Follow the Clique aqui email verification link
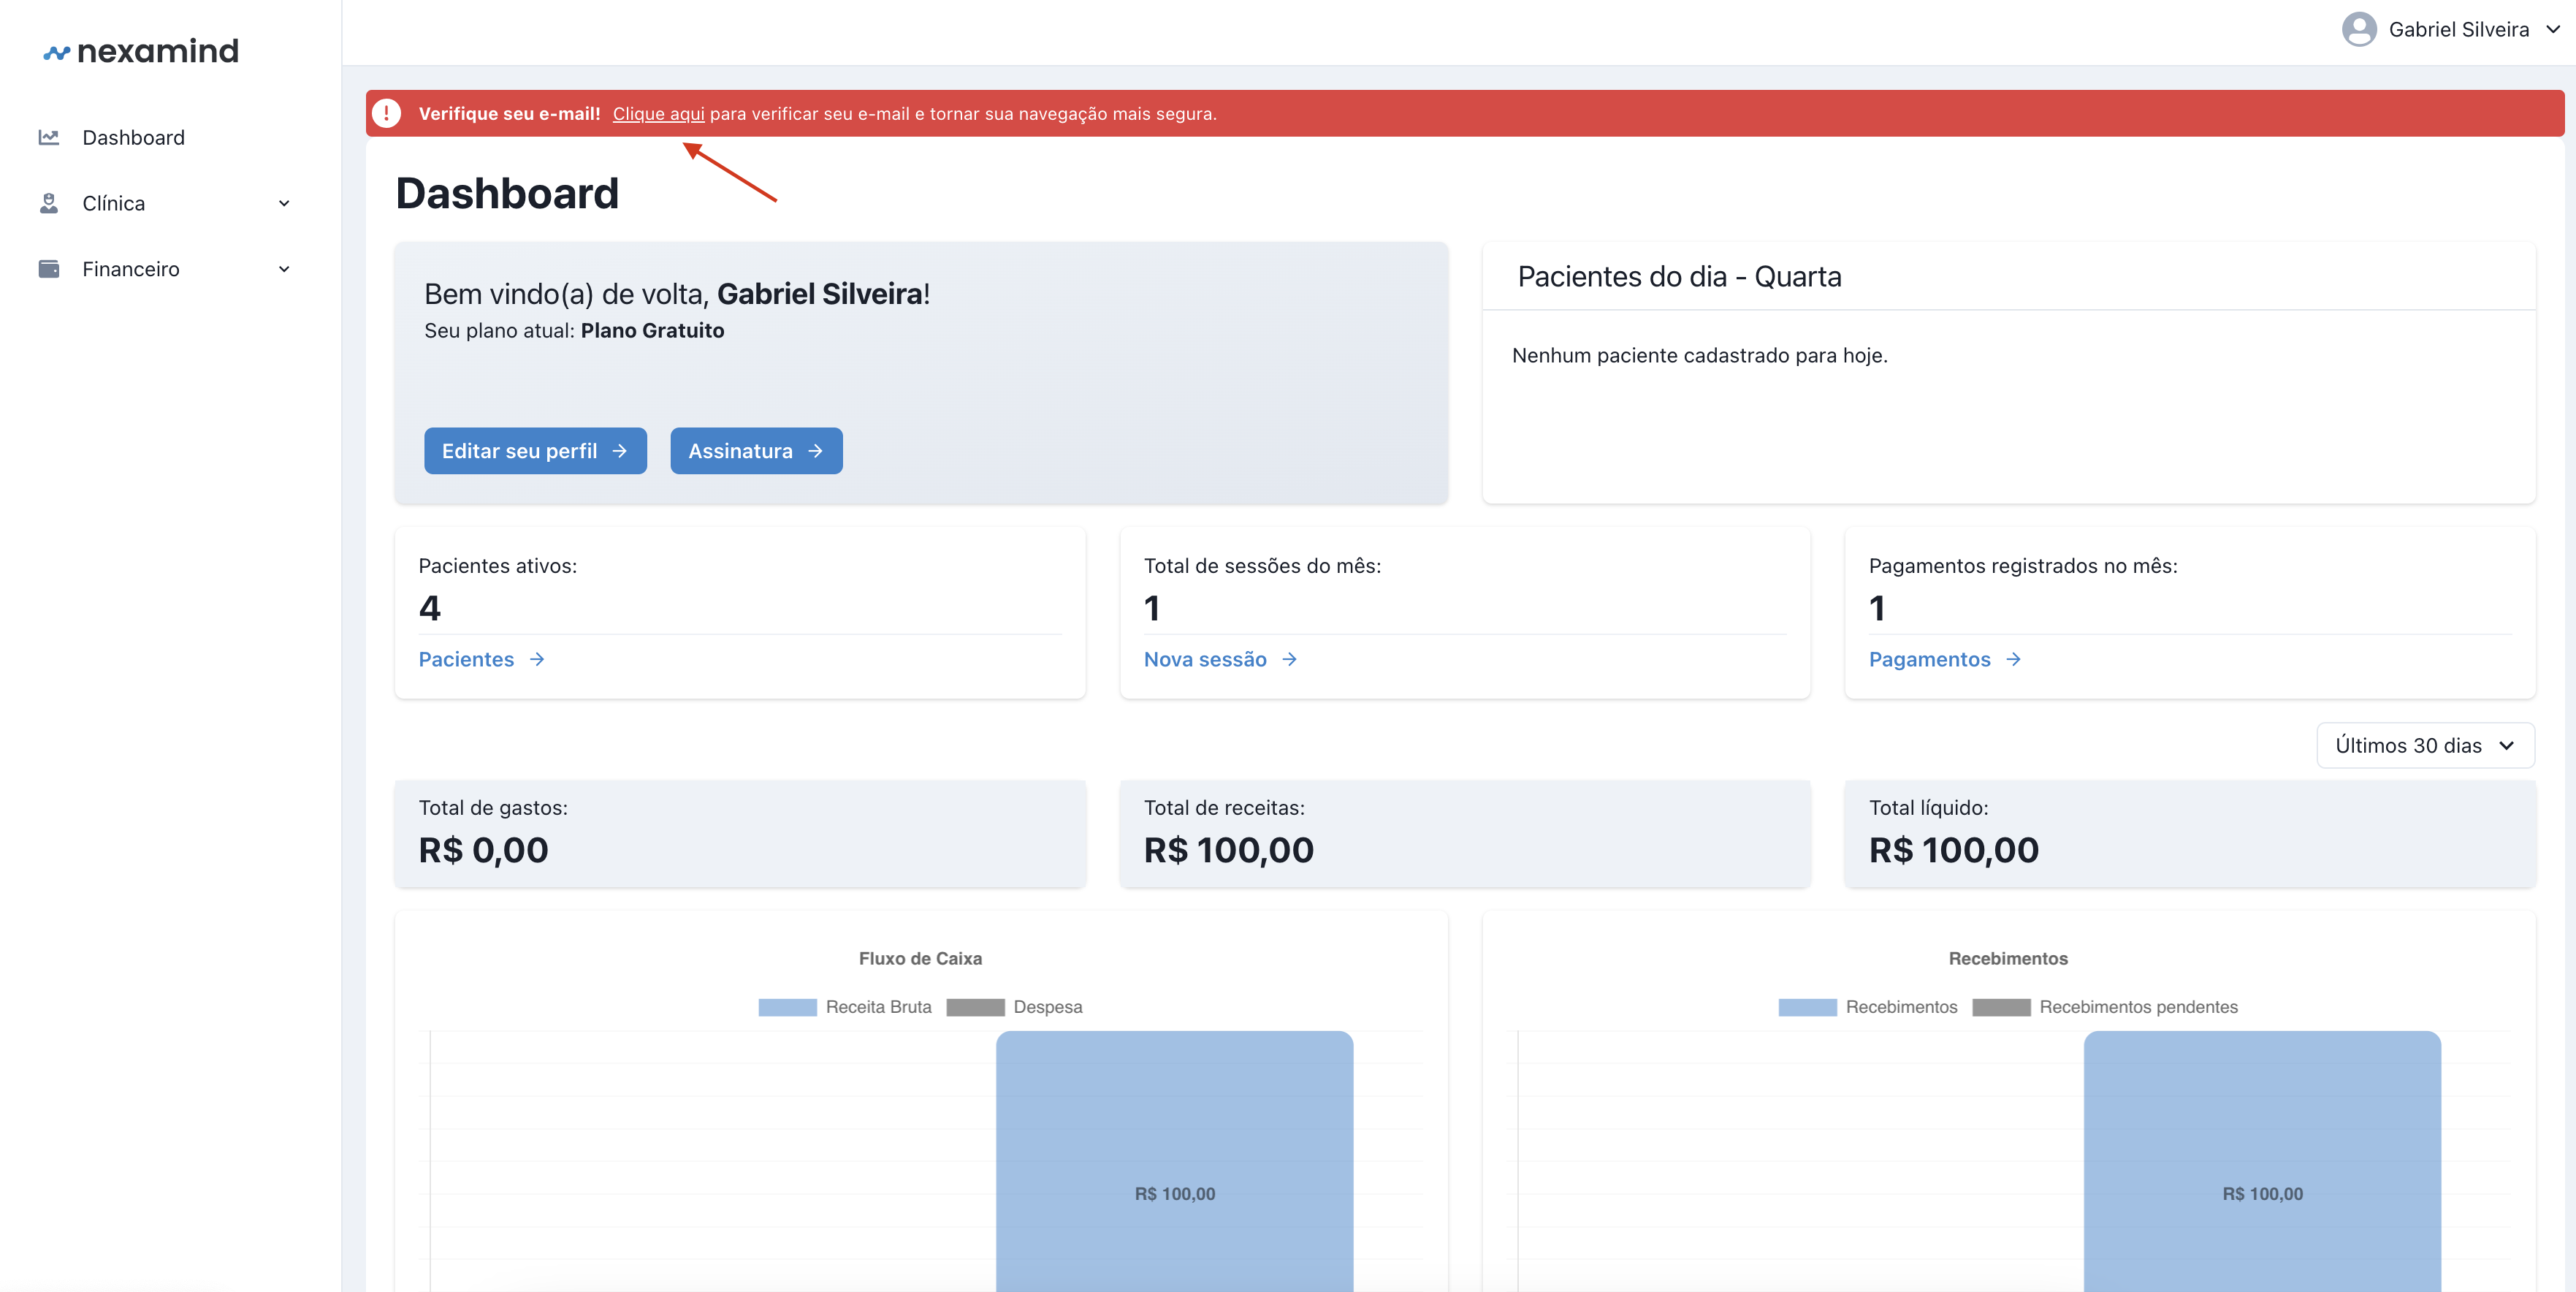Image resolution: width=2576 pixels, height=1292 pixels. tap(658, 113)
